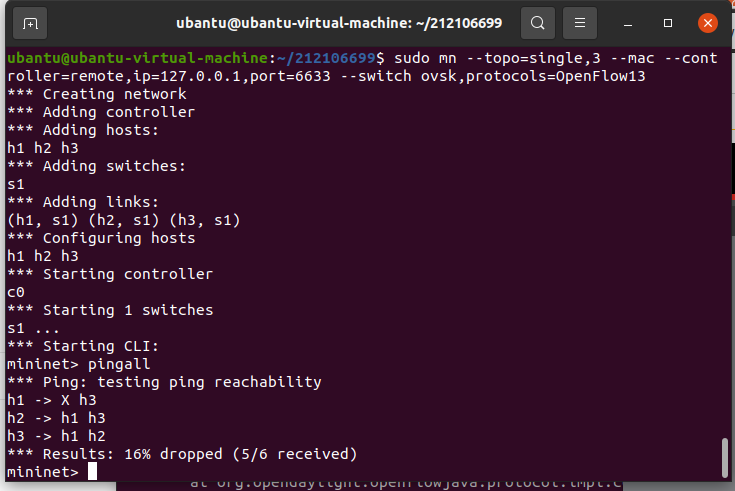Click the 'sudo mn --topo=single,3' command text
The width and height of the screenshot is (735, 491).
pyautogui.click(x=497, y=58)
